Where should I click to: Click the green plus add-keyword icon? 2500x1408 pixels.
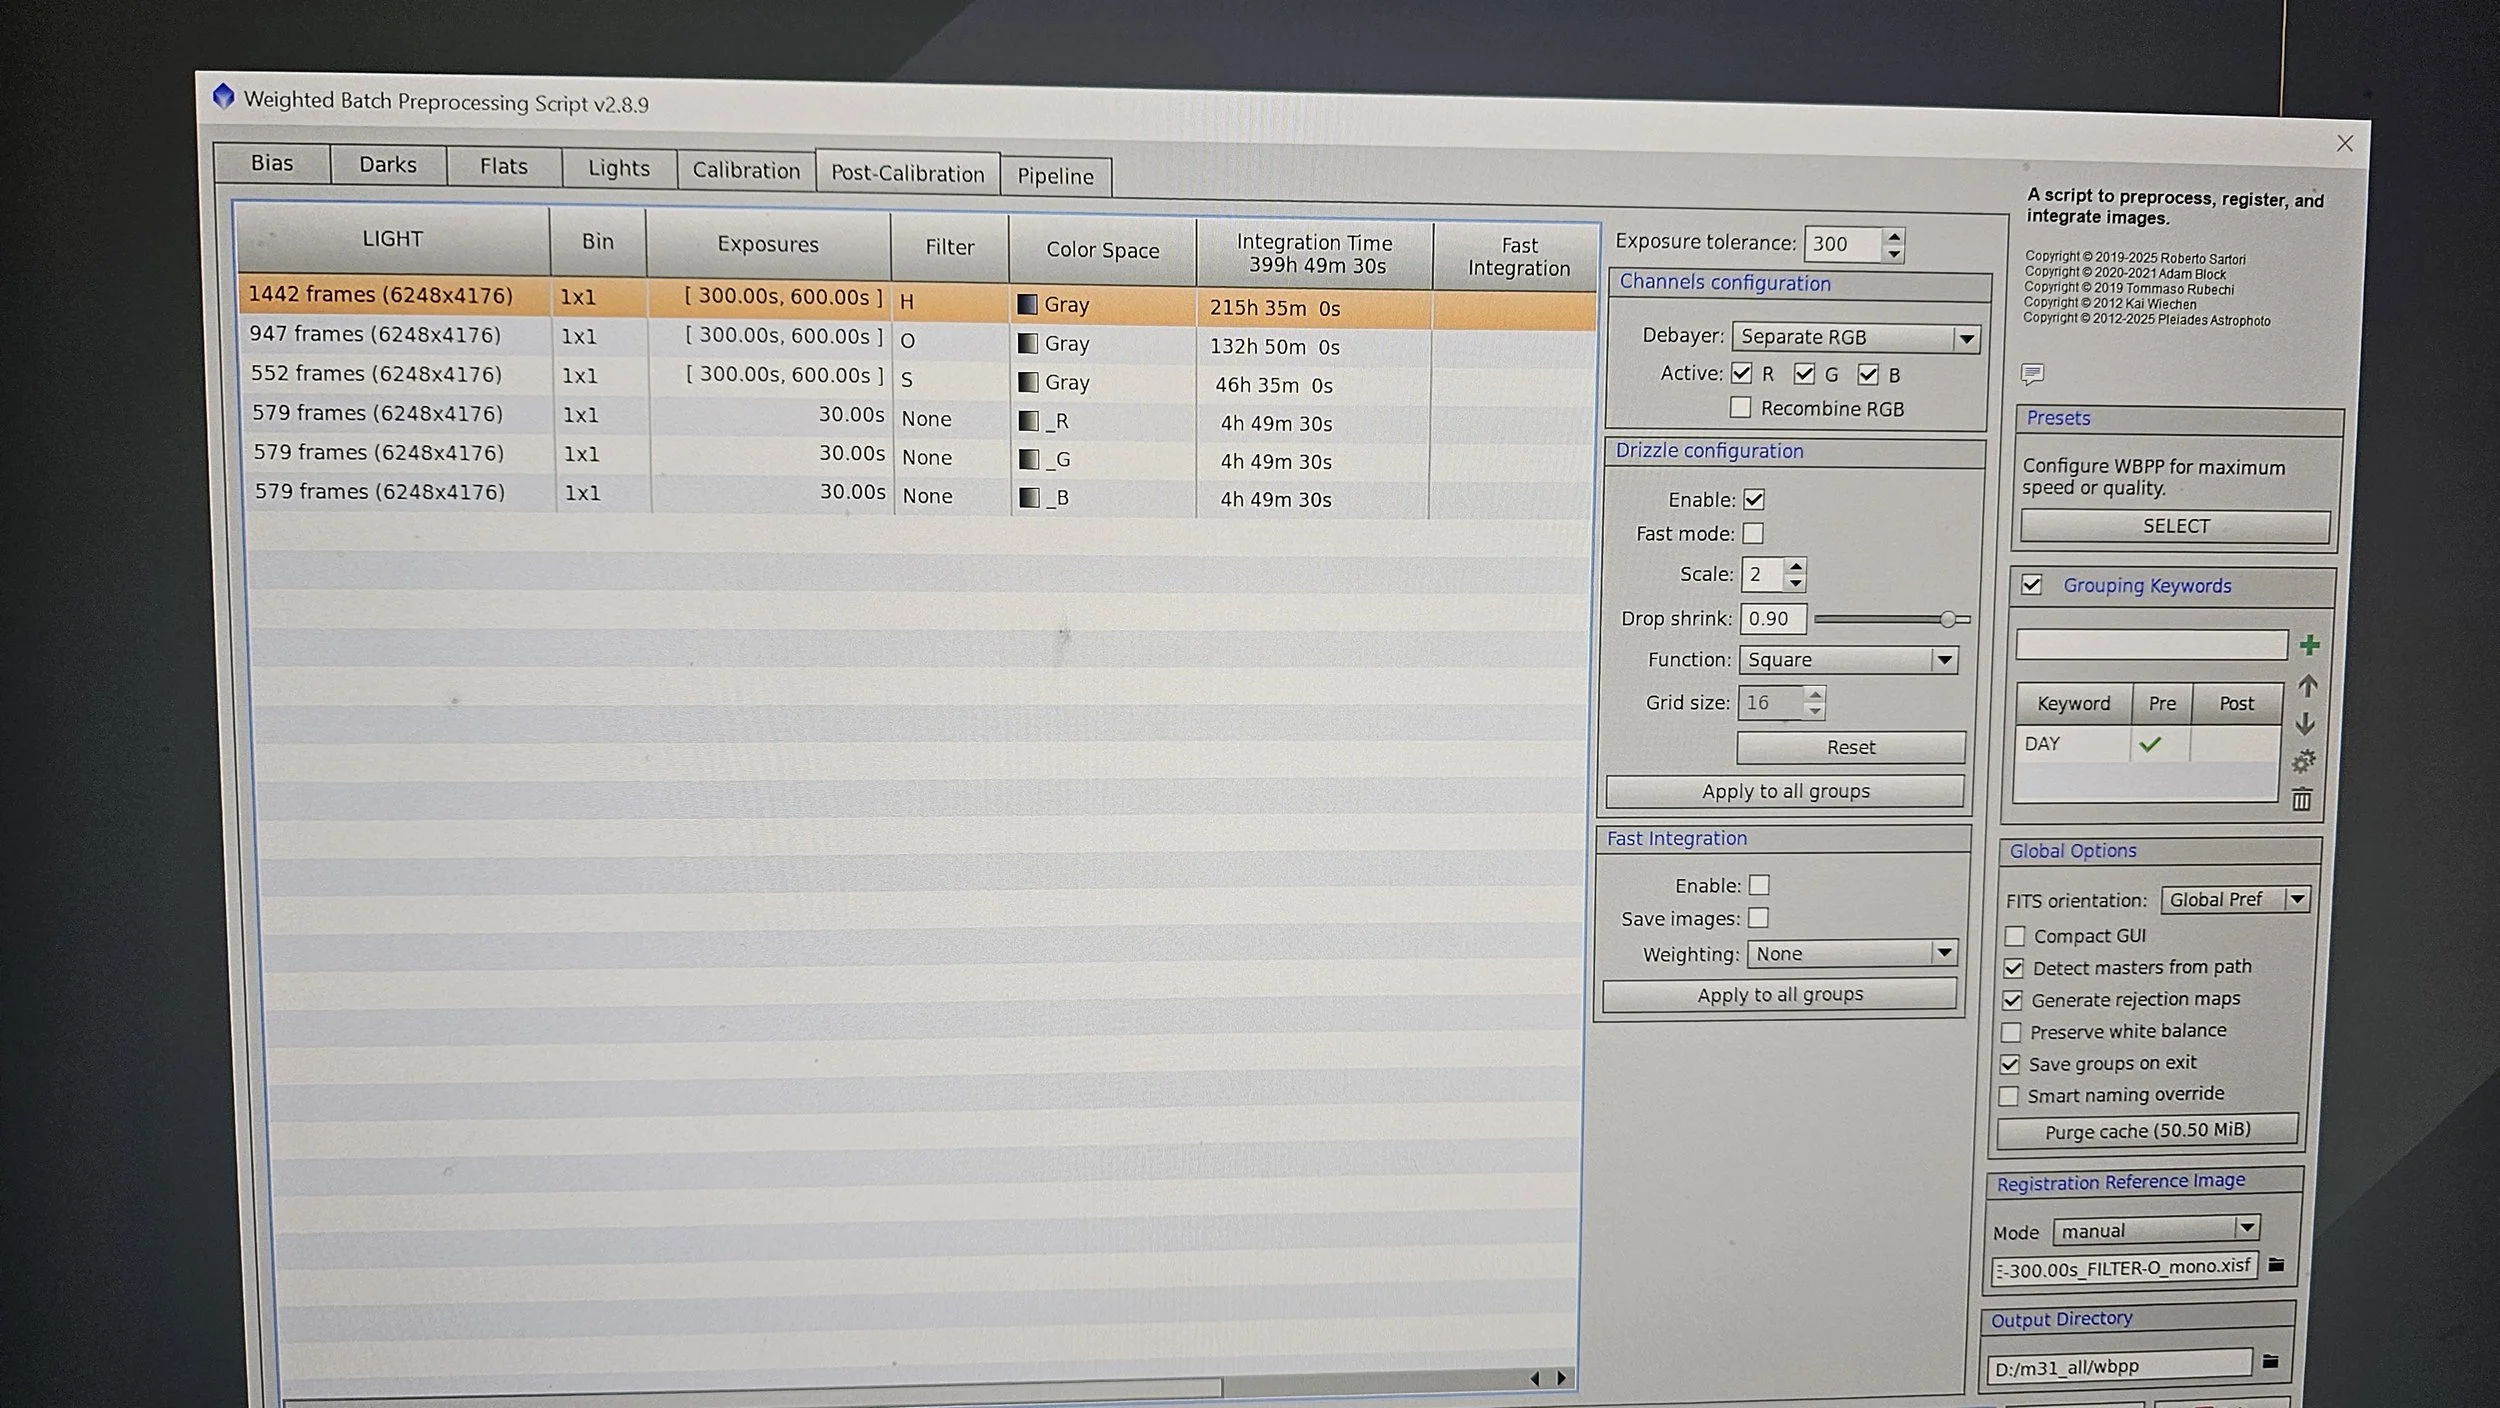pos(2309,646)
